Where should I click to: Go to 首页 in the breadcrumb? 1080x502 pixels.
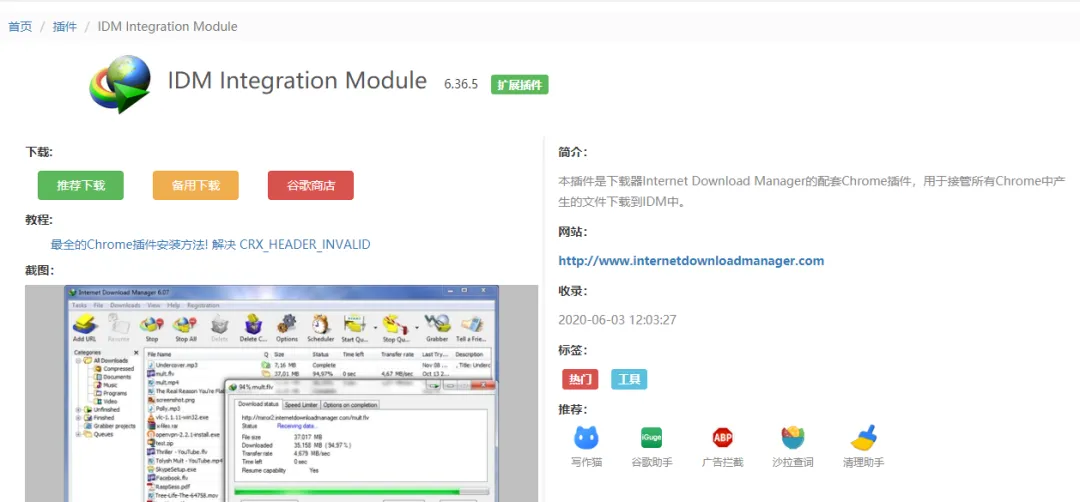[20, 27]
